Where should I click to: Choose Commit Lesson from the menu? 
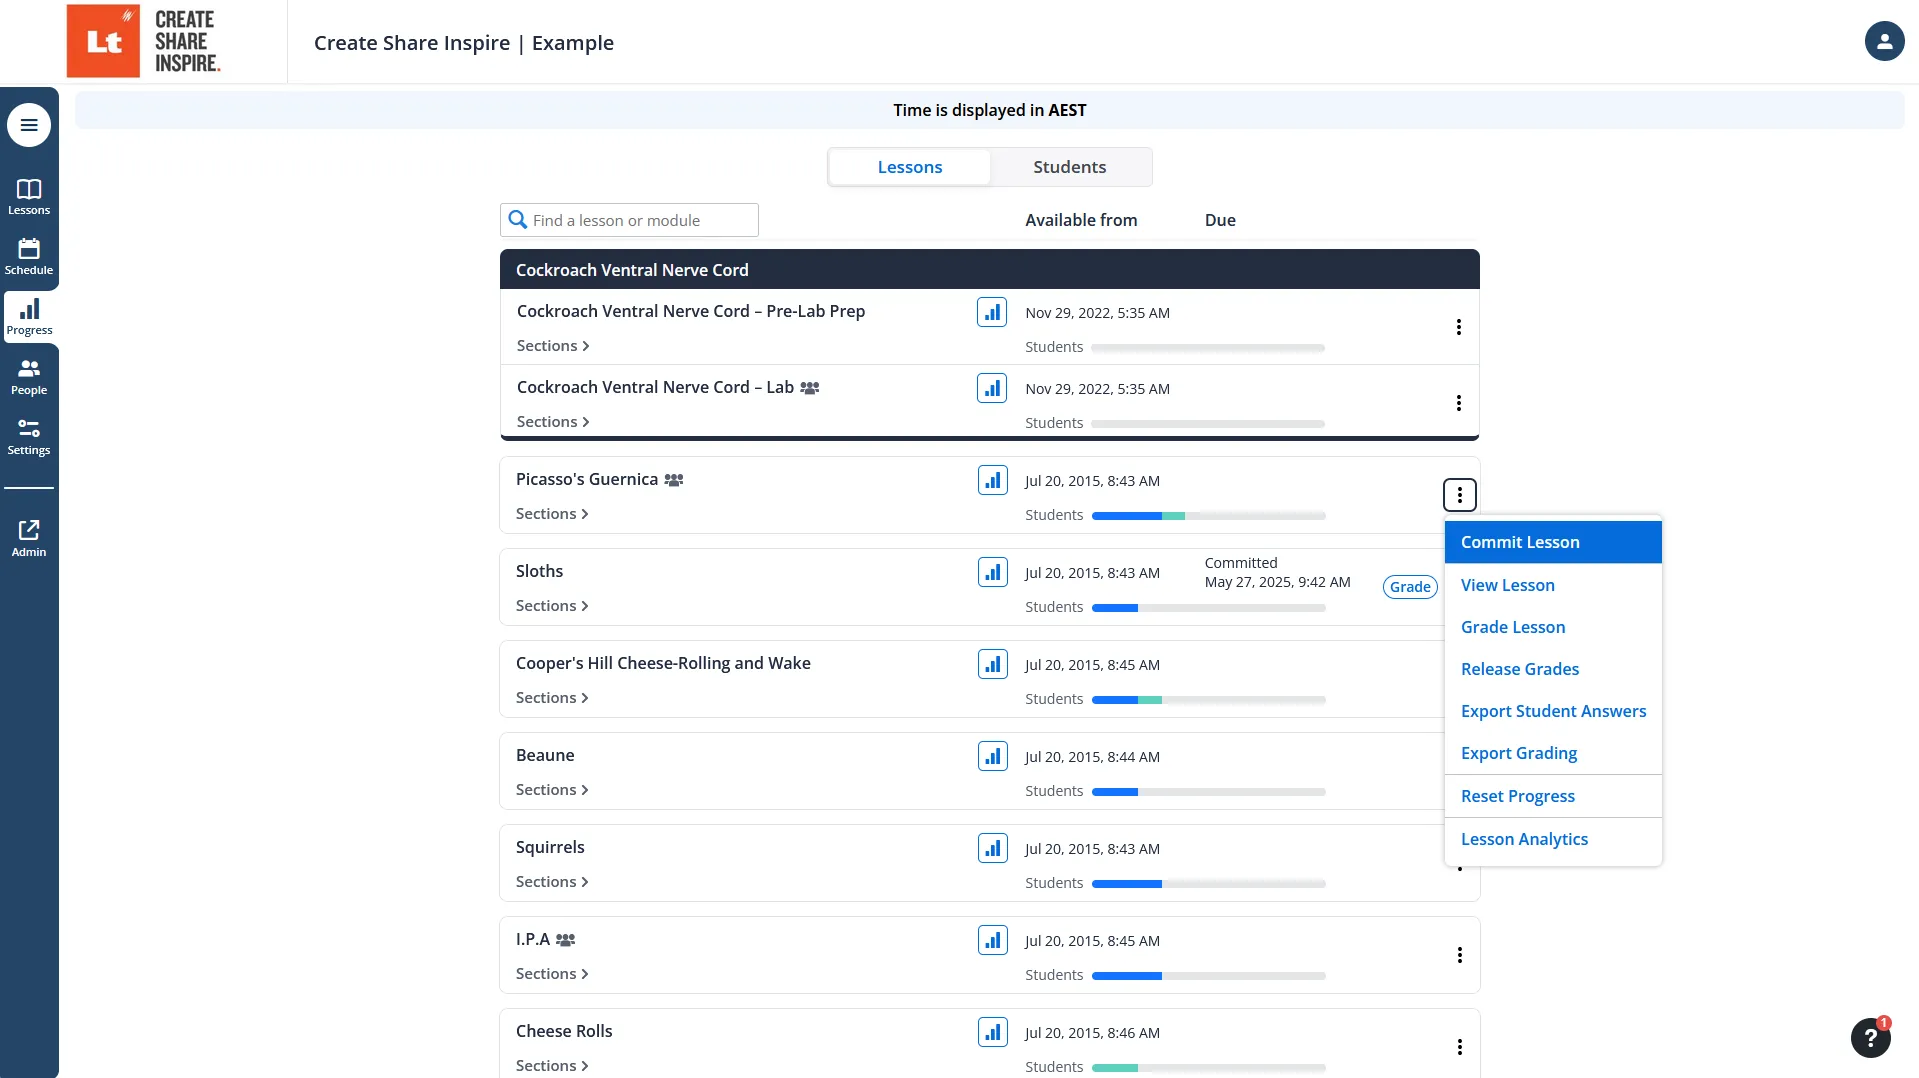coord(1553,542)
